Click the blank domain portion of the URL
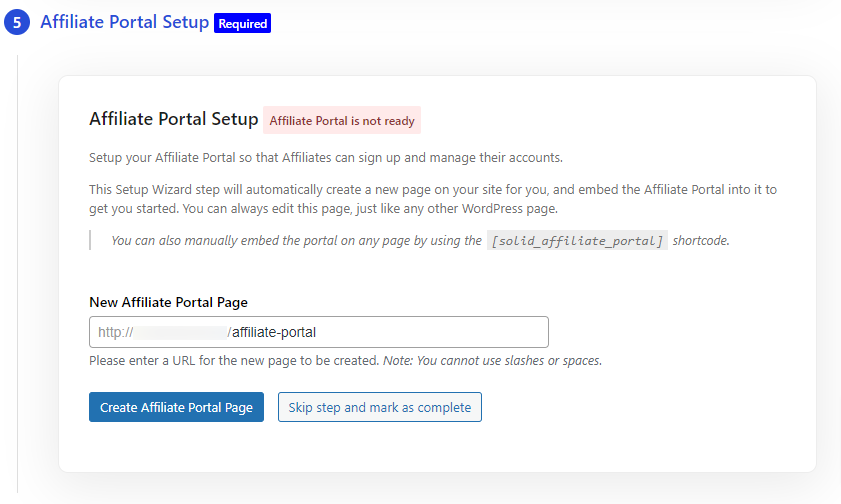 (x=180, y=332)
